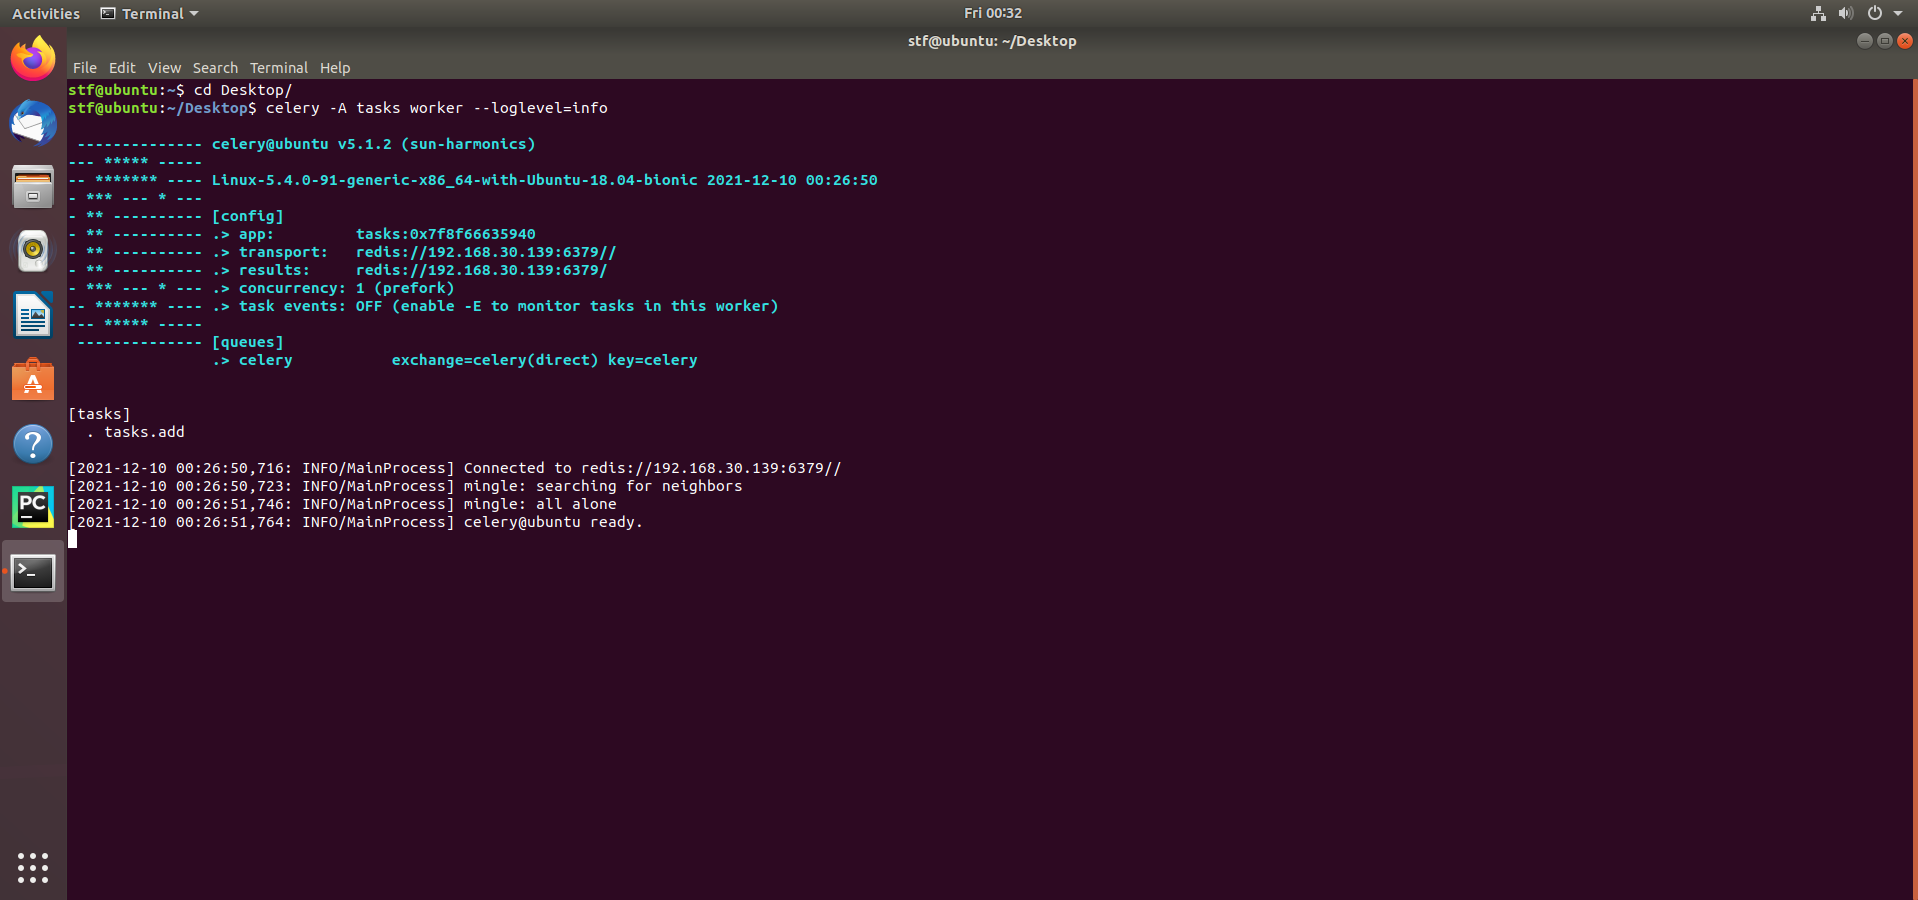Minimize the terminal window
The height and width of the screenshot is (900, 1918).
point(1864,41)
